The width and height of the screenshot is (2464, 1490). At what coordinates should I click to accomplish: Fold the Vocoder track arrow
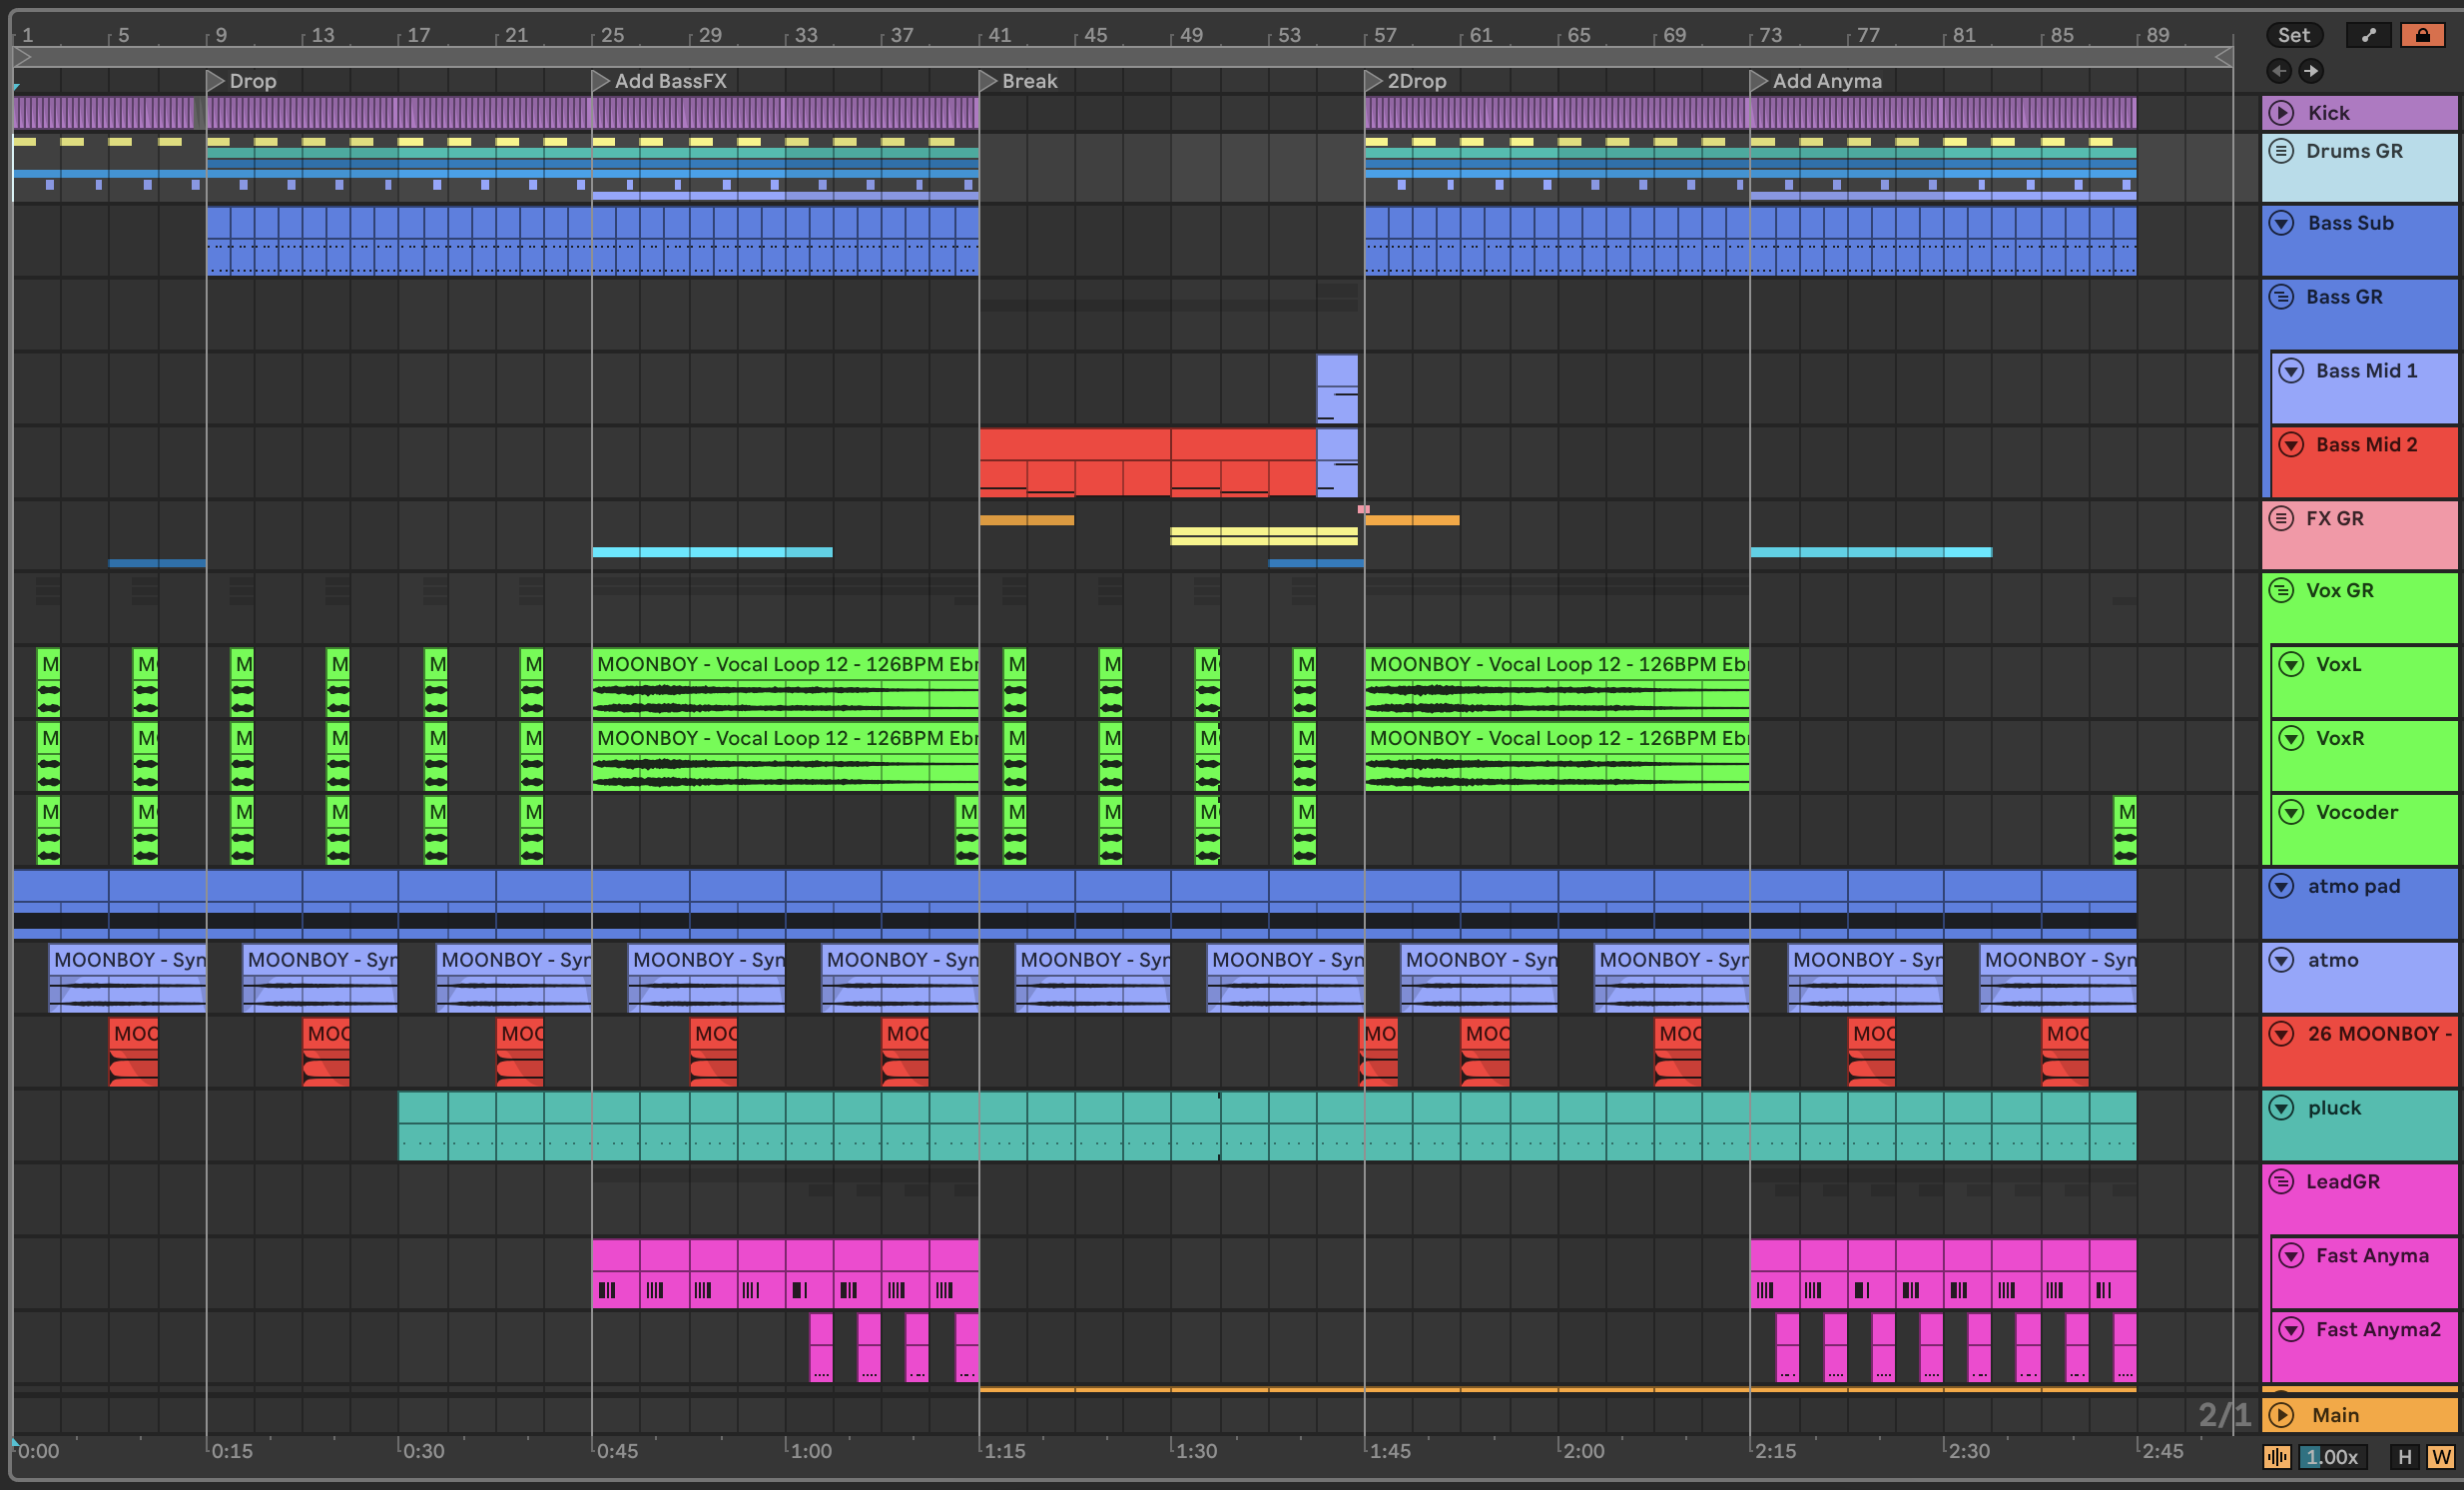point(2291,812)
